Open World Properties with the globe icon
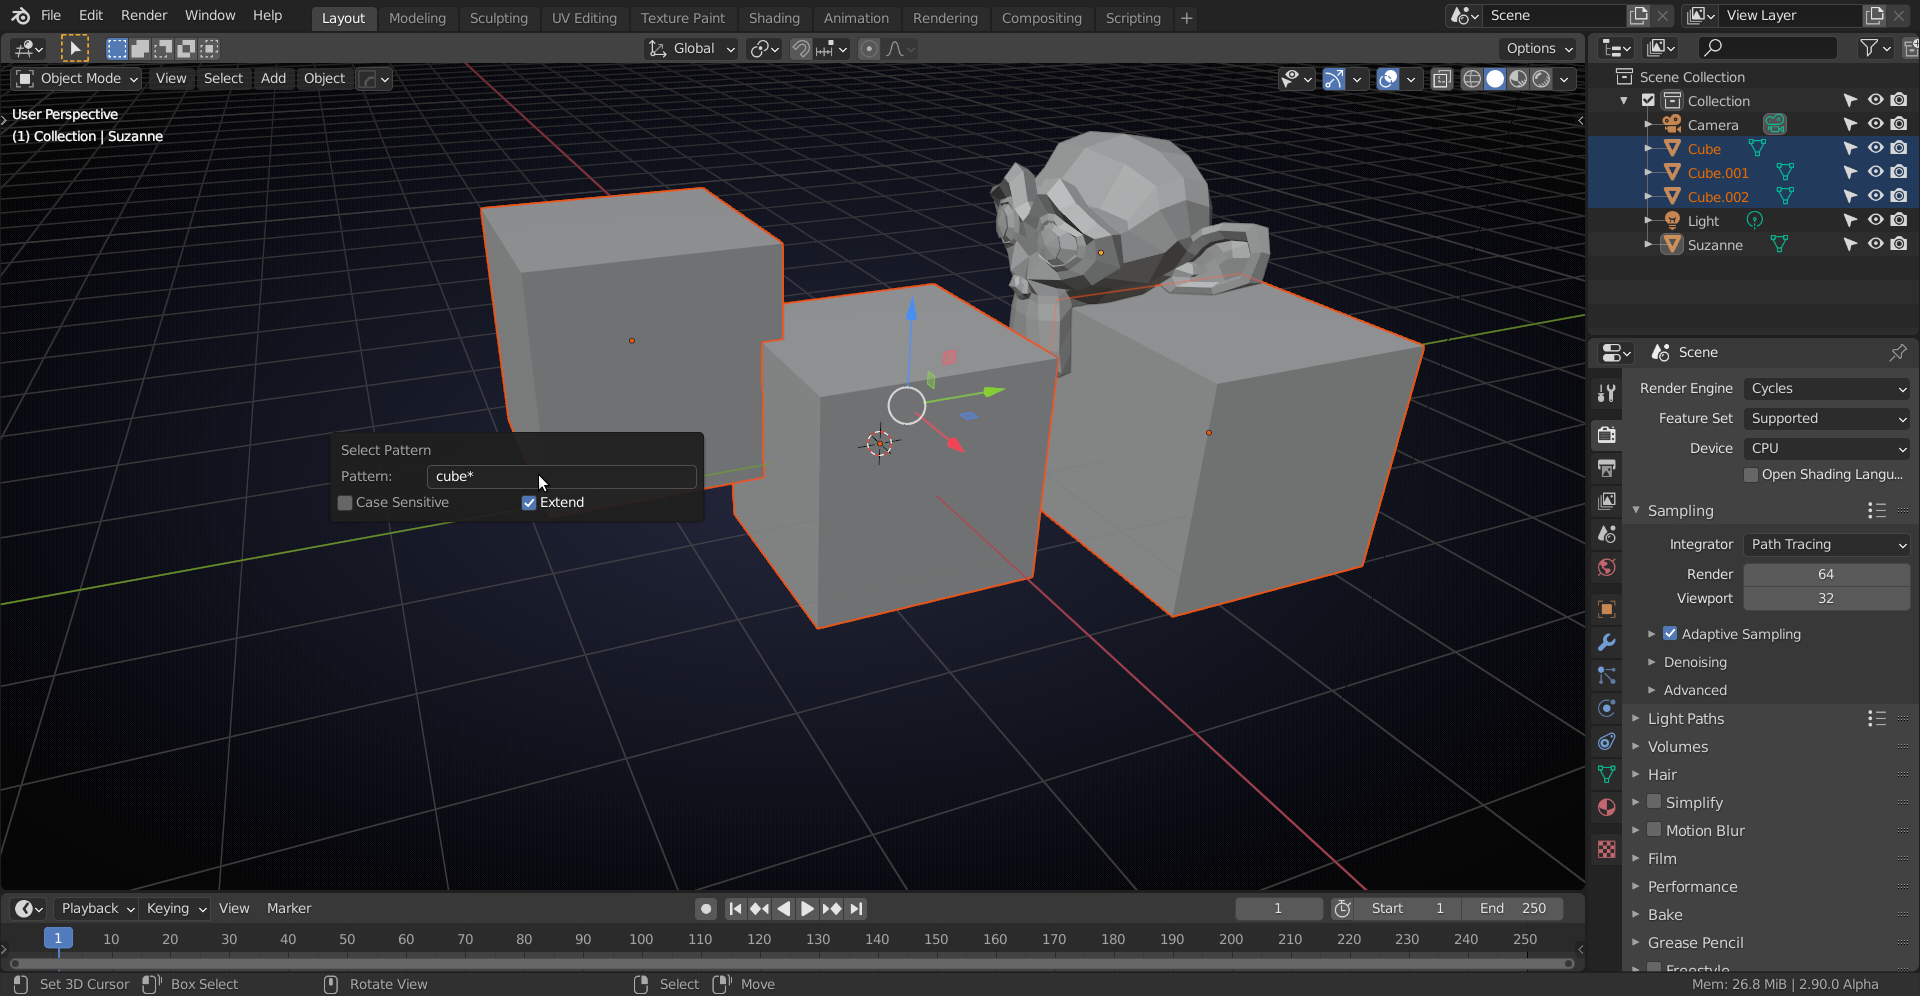 click(x=1606, y=567)
